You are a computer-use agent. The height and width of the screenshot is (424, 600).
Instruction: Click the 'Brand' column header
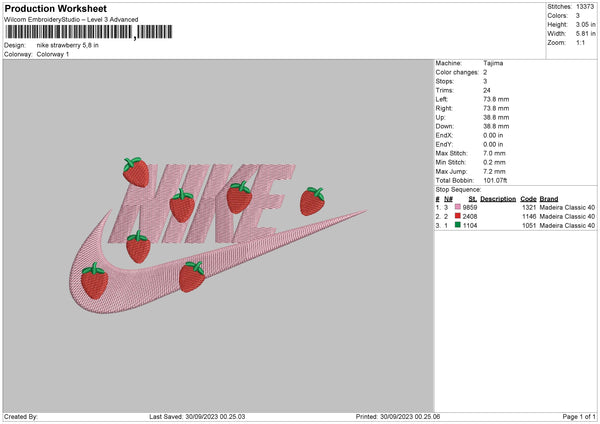(549, 199)
